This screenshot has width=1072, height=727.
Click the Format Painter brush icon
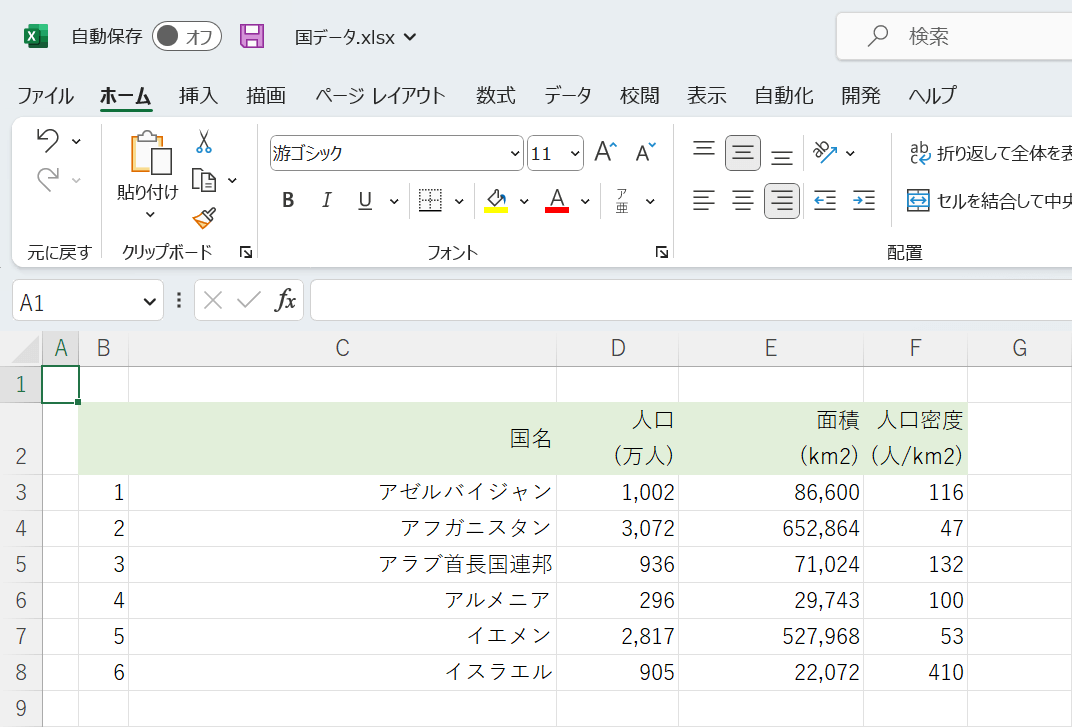[204, 218]
